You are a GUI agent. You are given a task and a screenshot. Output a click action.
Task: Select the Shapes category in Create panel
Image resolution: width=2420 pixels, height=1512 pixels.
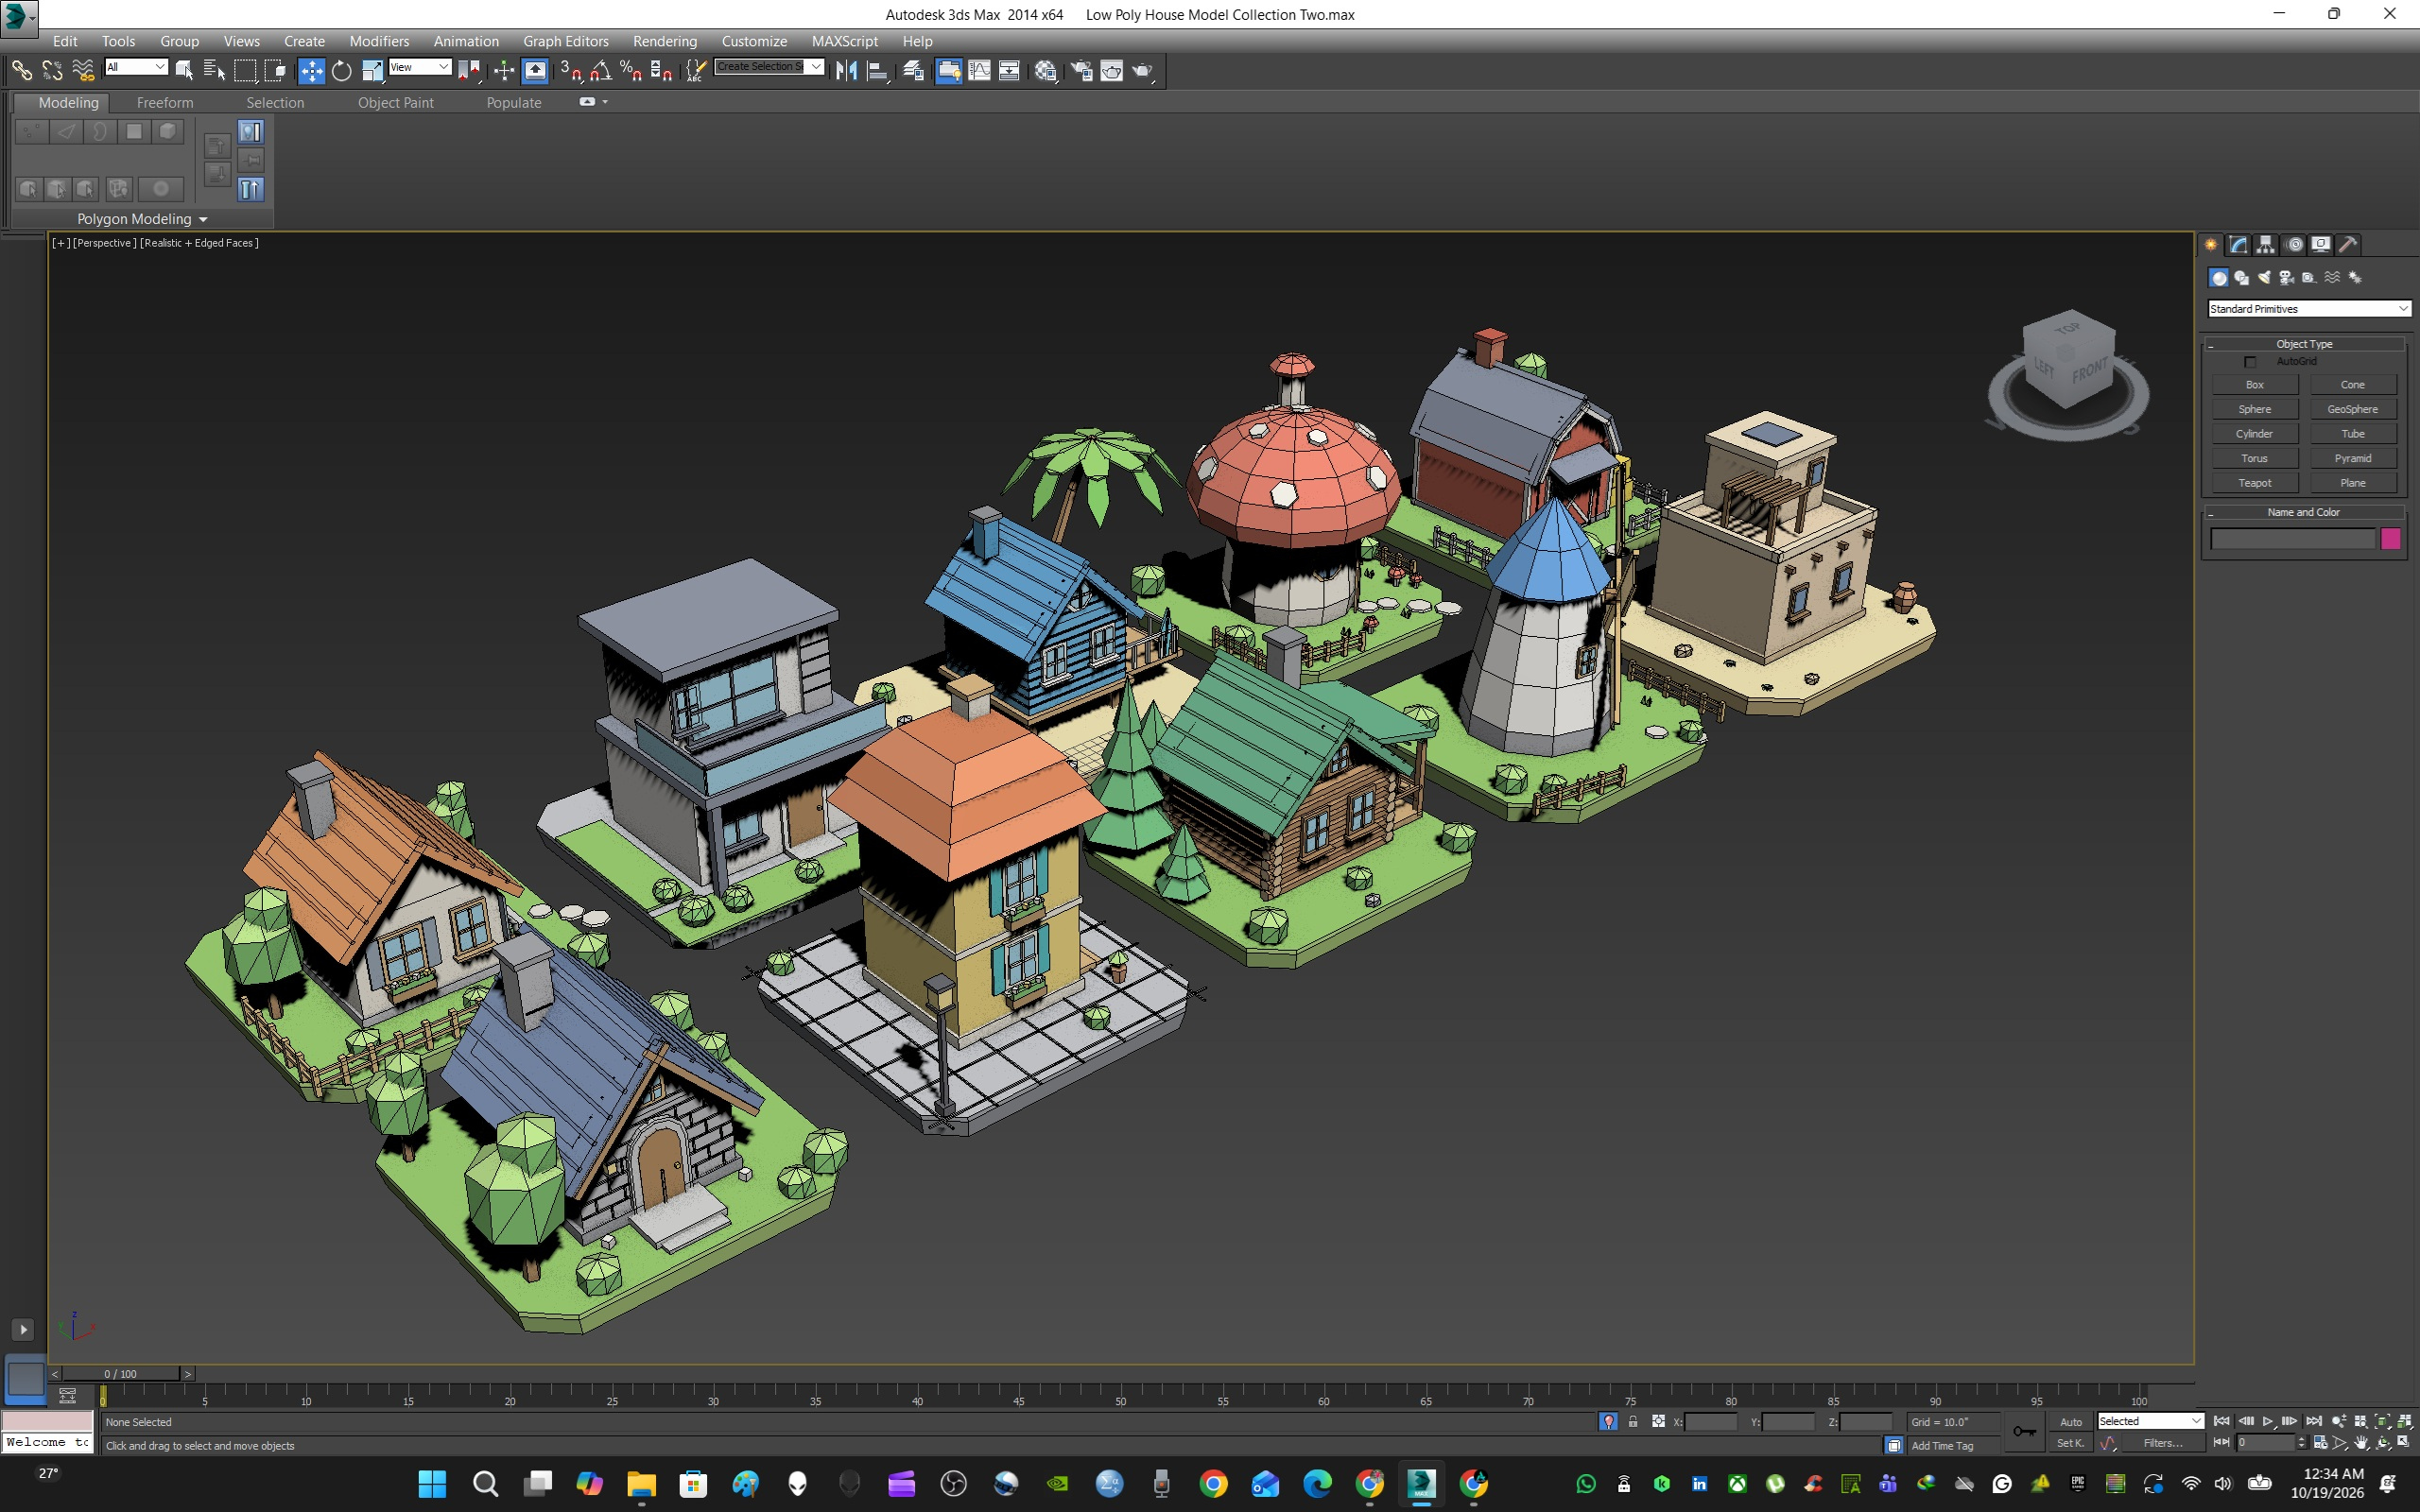(2242, 277)
